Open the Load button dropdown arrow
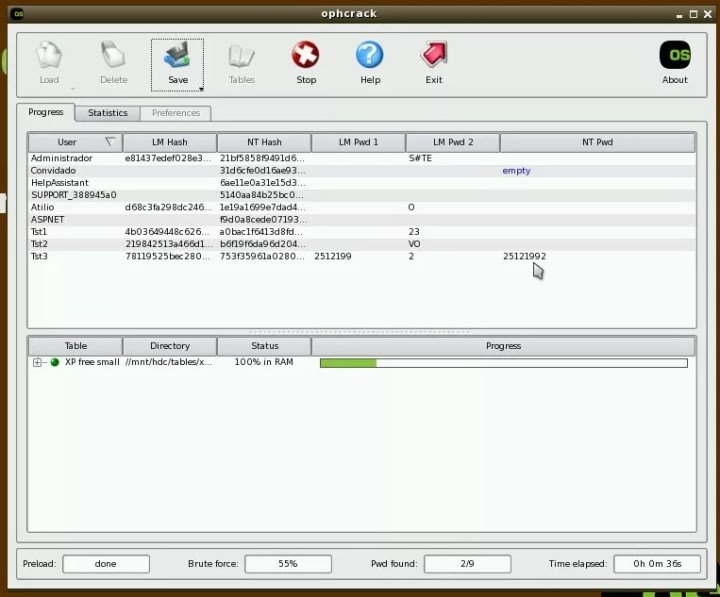Image resolution: width=720 pixels, height=597 pixels. coord(73,89)
